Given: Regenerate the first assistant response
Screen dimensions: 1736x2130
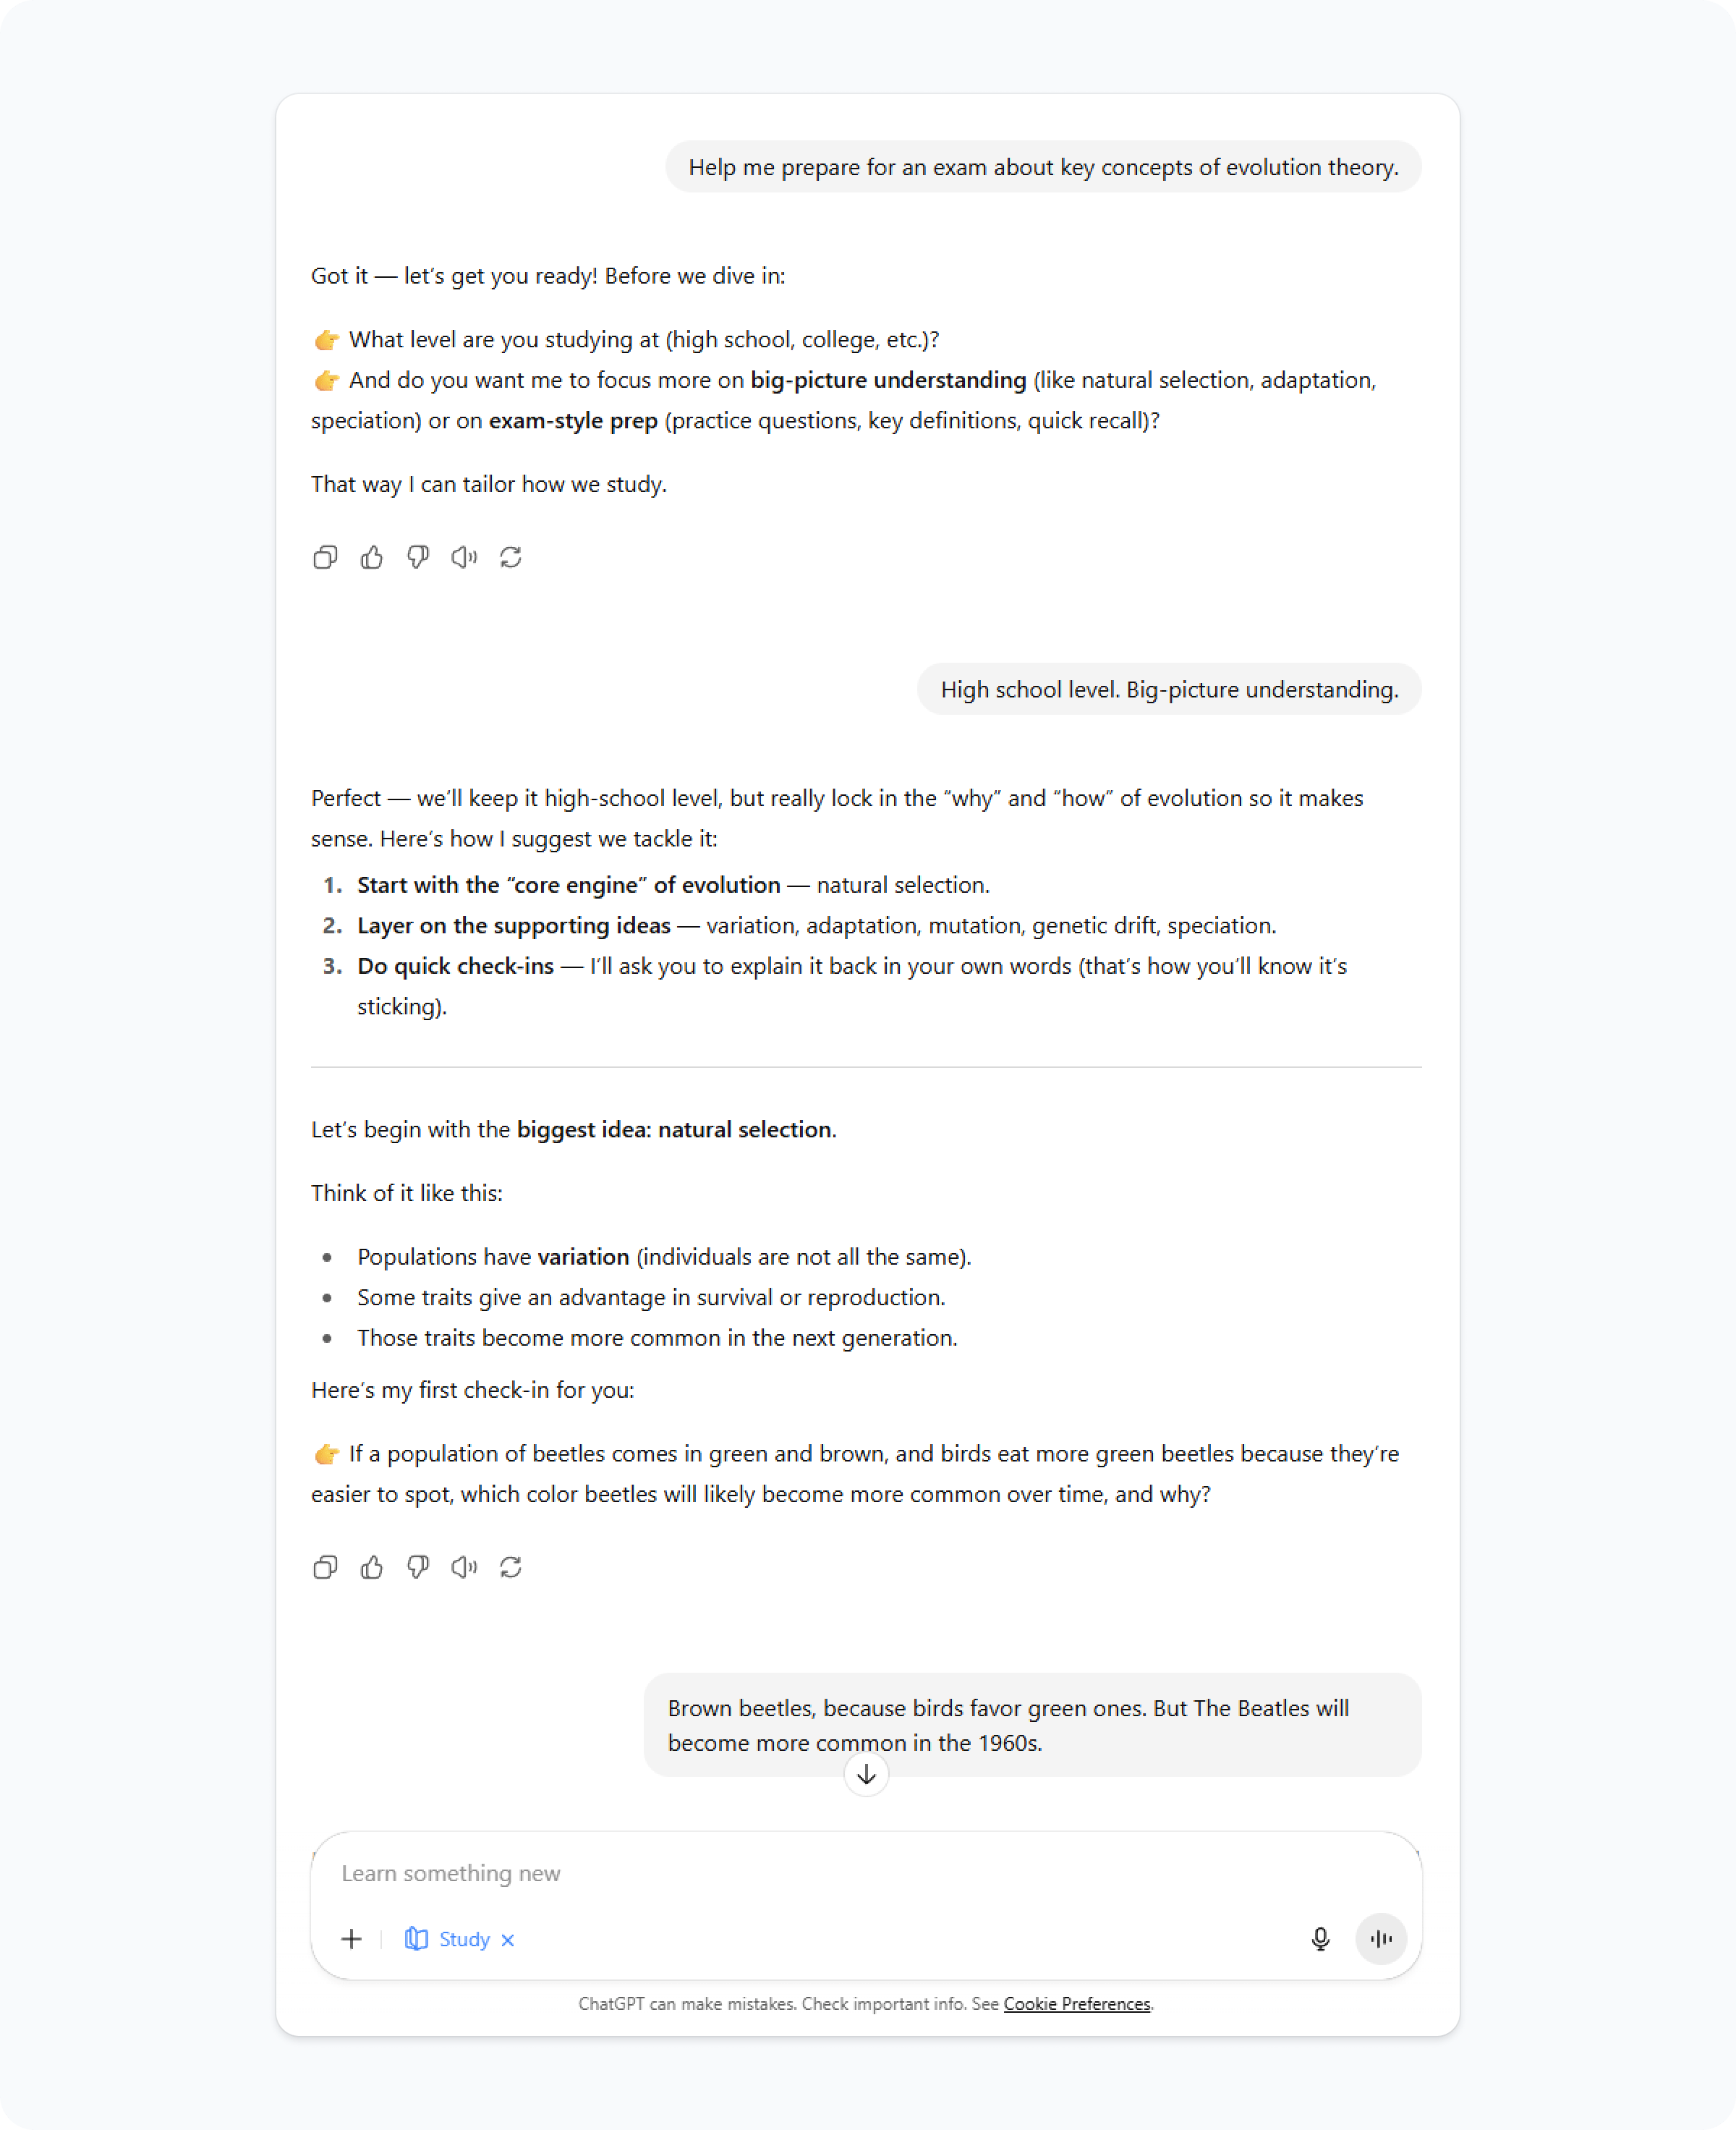Looking at the screenshot, I should [x=511, y=557].
